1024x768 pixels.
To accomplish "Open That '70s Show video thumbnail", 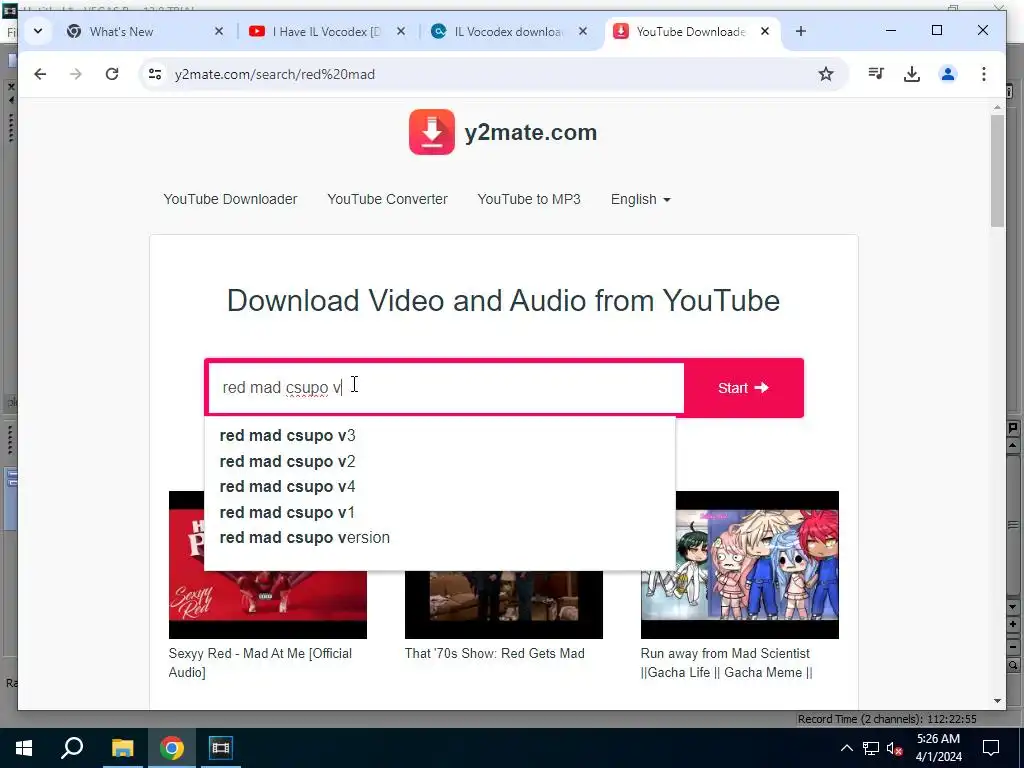I will click(x=504, y=604).
